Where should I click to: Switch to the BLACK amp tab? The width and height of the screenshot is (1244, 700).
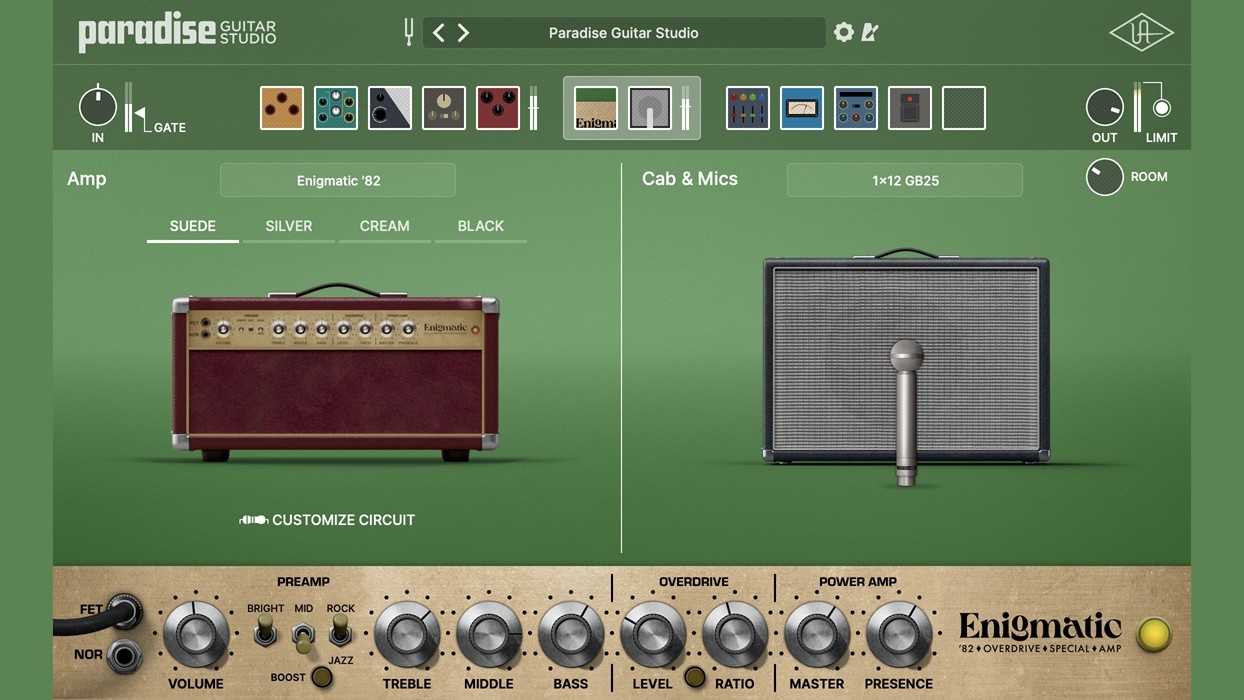(481, 226)
